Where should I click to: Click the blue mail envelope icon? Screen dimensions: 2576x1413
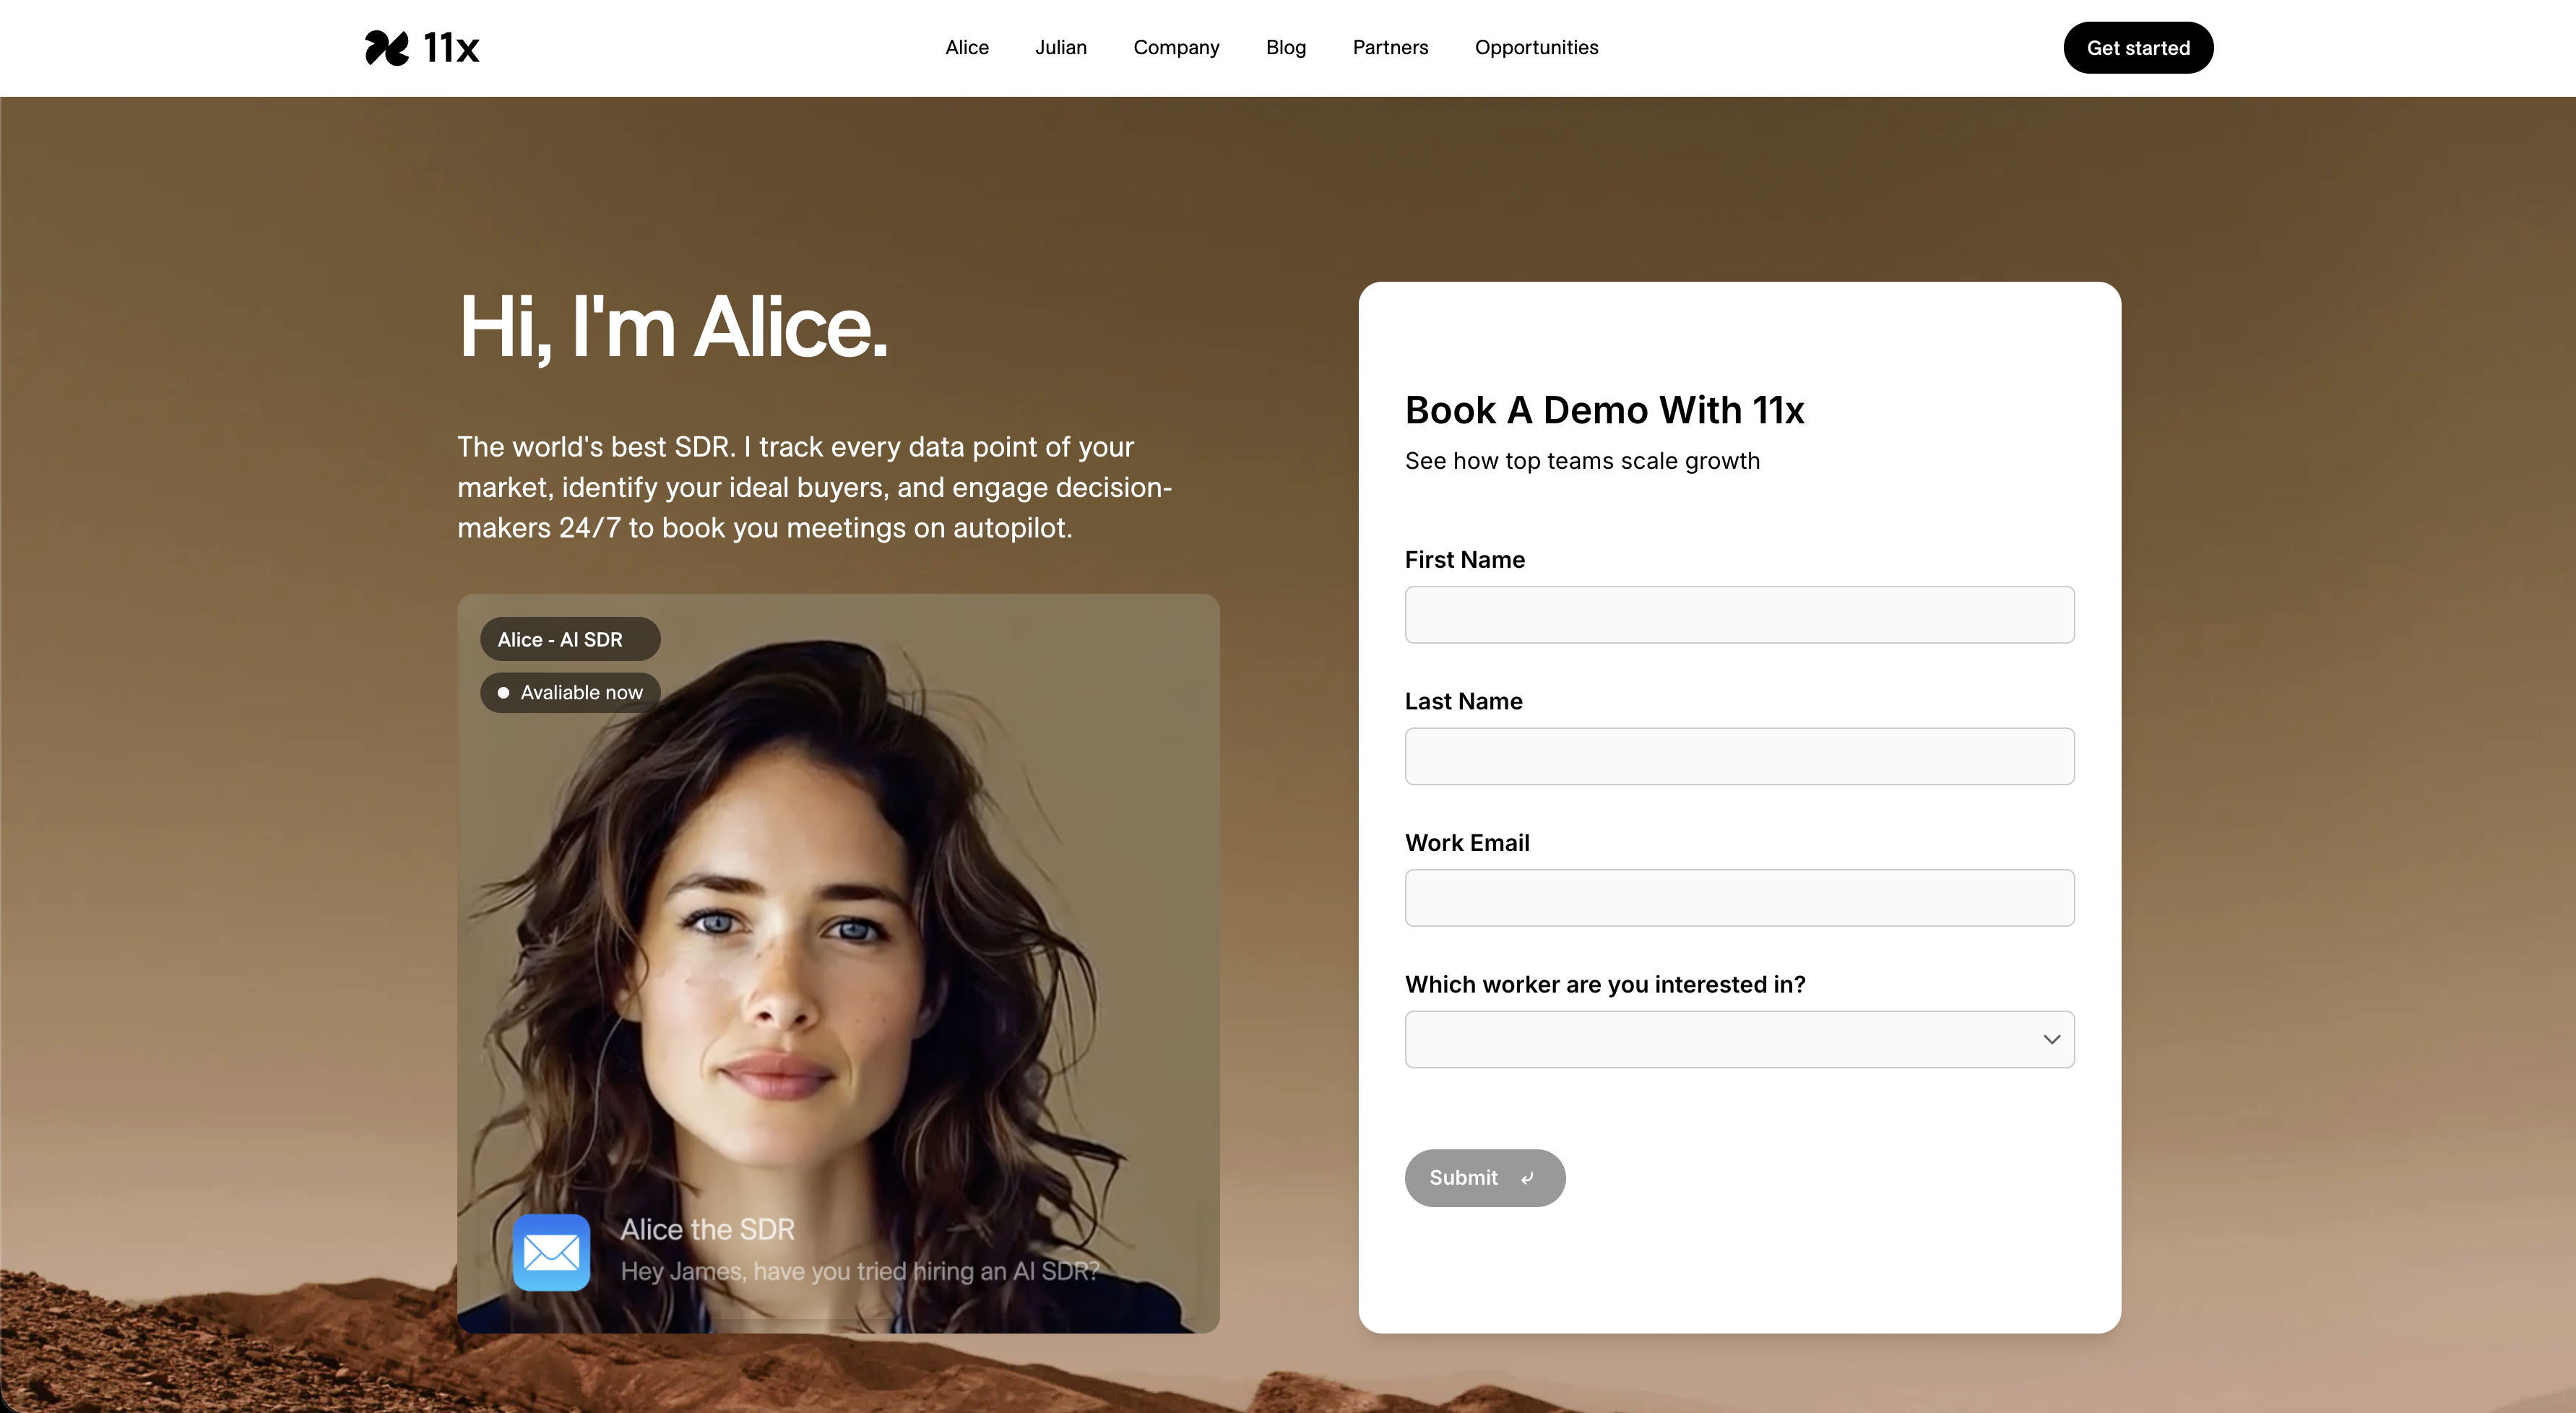551,1252
